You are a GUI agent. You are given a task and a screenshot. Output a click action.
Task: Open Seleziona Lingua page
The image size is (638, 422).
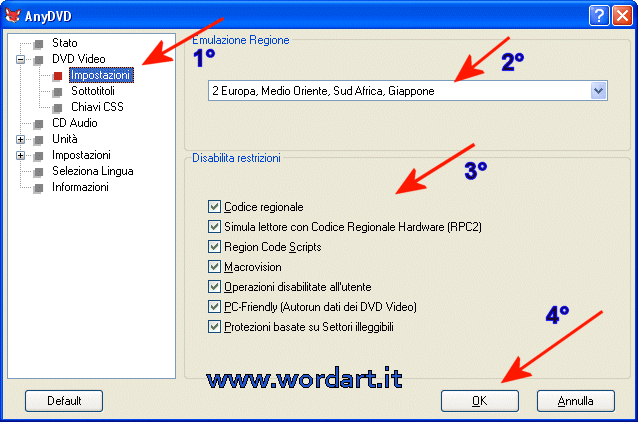click(x=92, y=171)
